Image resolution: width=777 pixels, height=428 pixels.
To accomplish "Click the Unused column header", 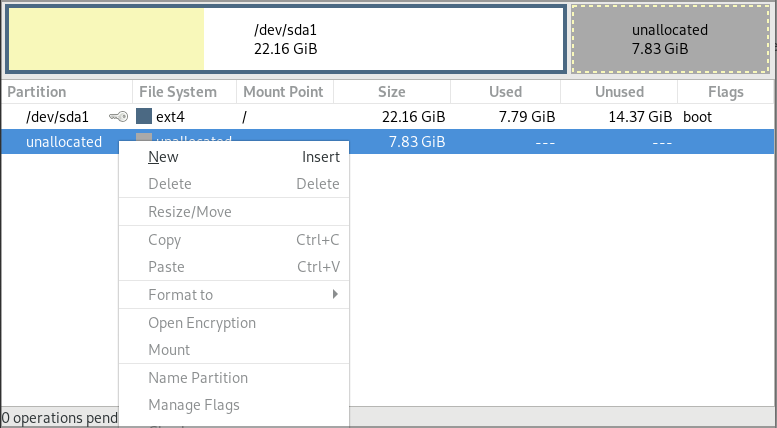I will 619,92.
